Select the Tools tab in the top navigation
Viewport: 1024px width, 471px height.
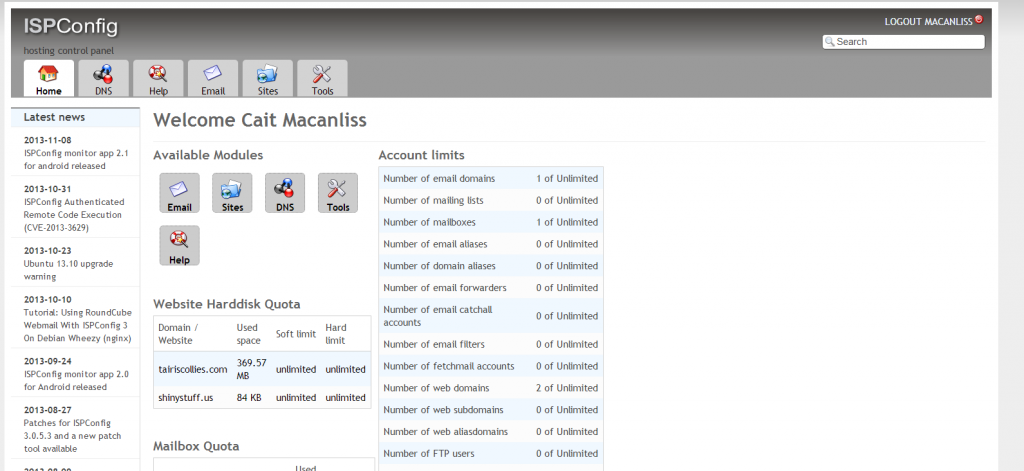323,78
